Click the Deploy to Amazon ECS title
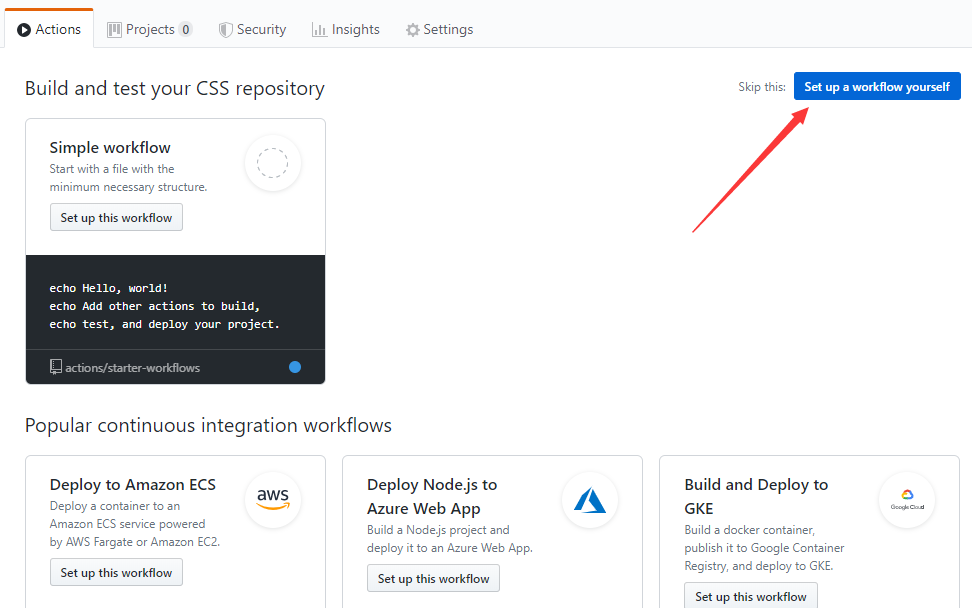This screenshot has height=608, width=972. pos(133,485)
